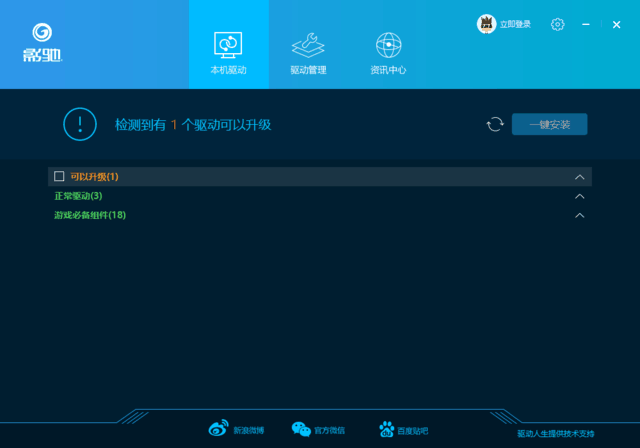Open the 新浪微博 link

(x=249, y=430)
